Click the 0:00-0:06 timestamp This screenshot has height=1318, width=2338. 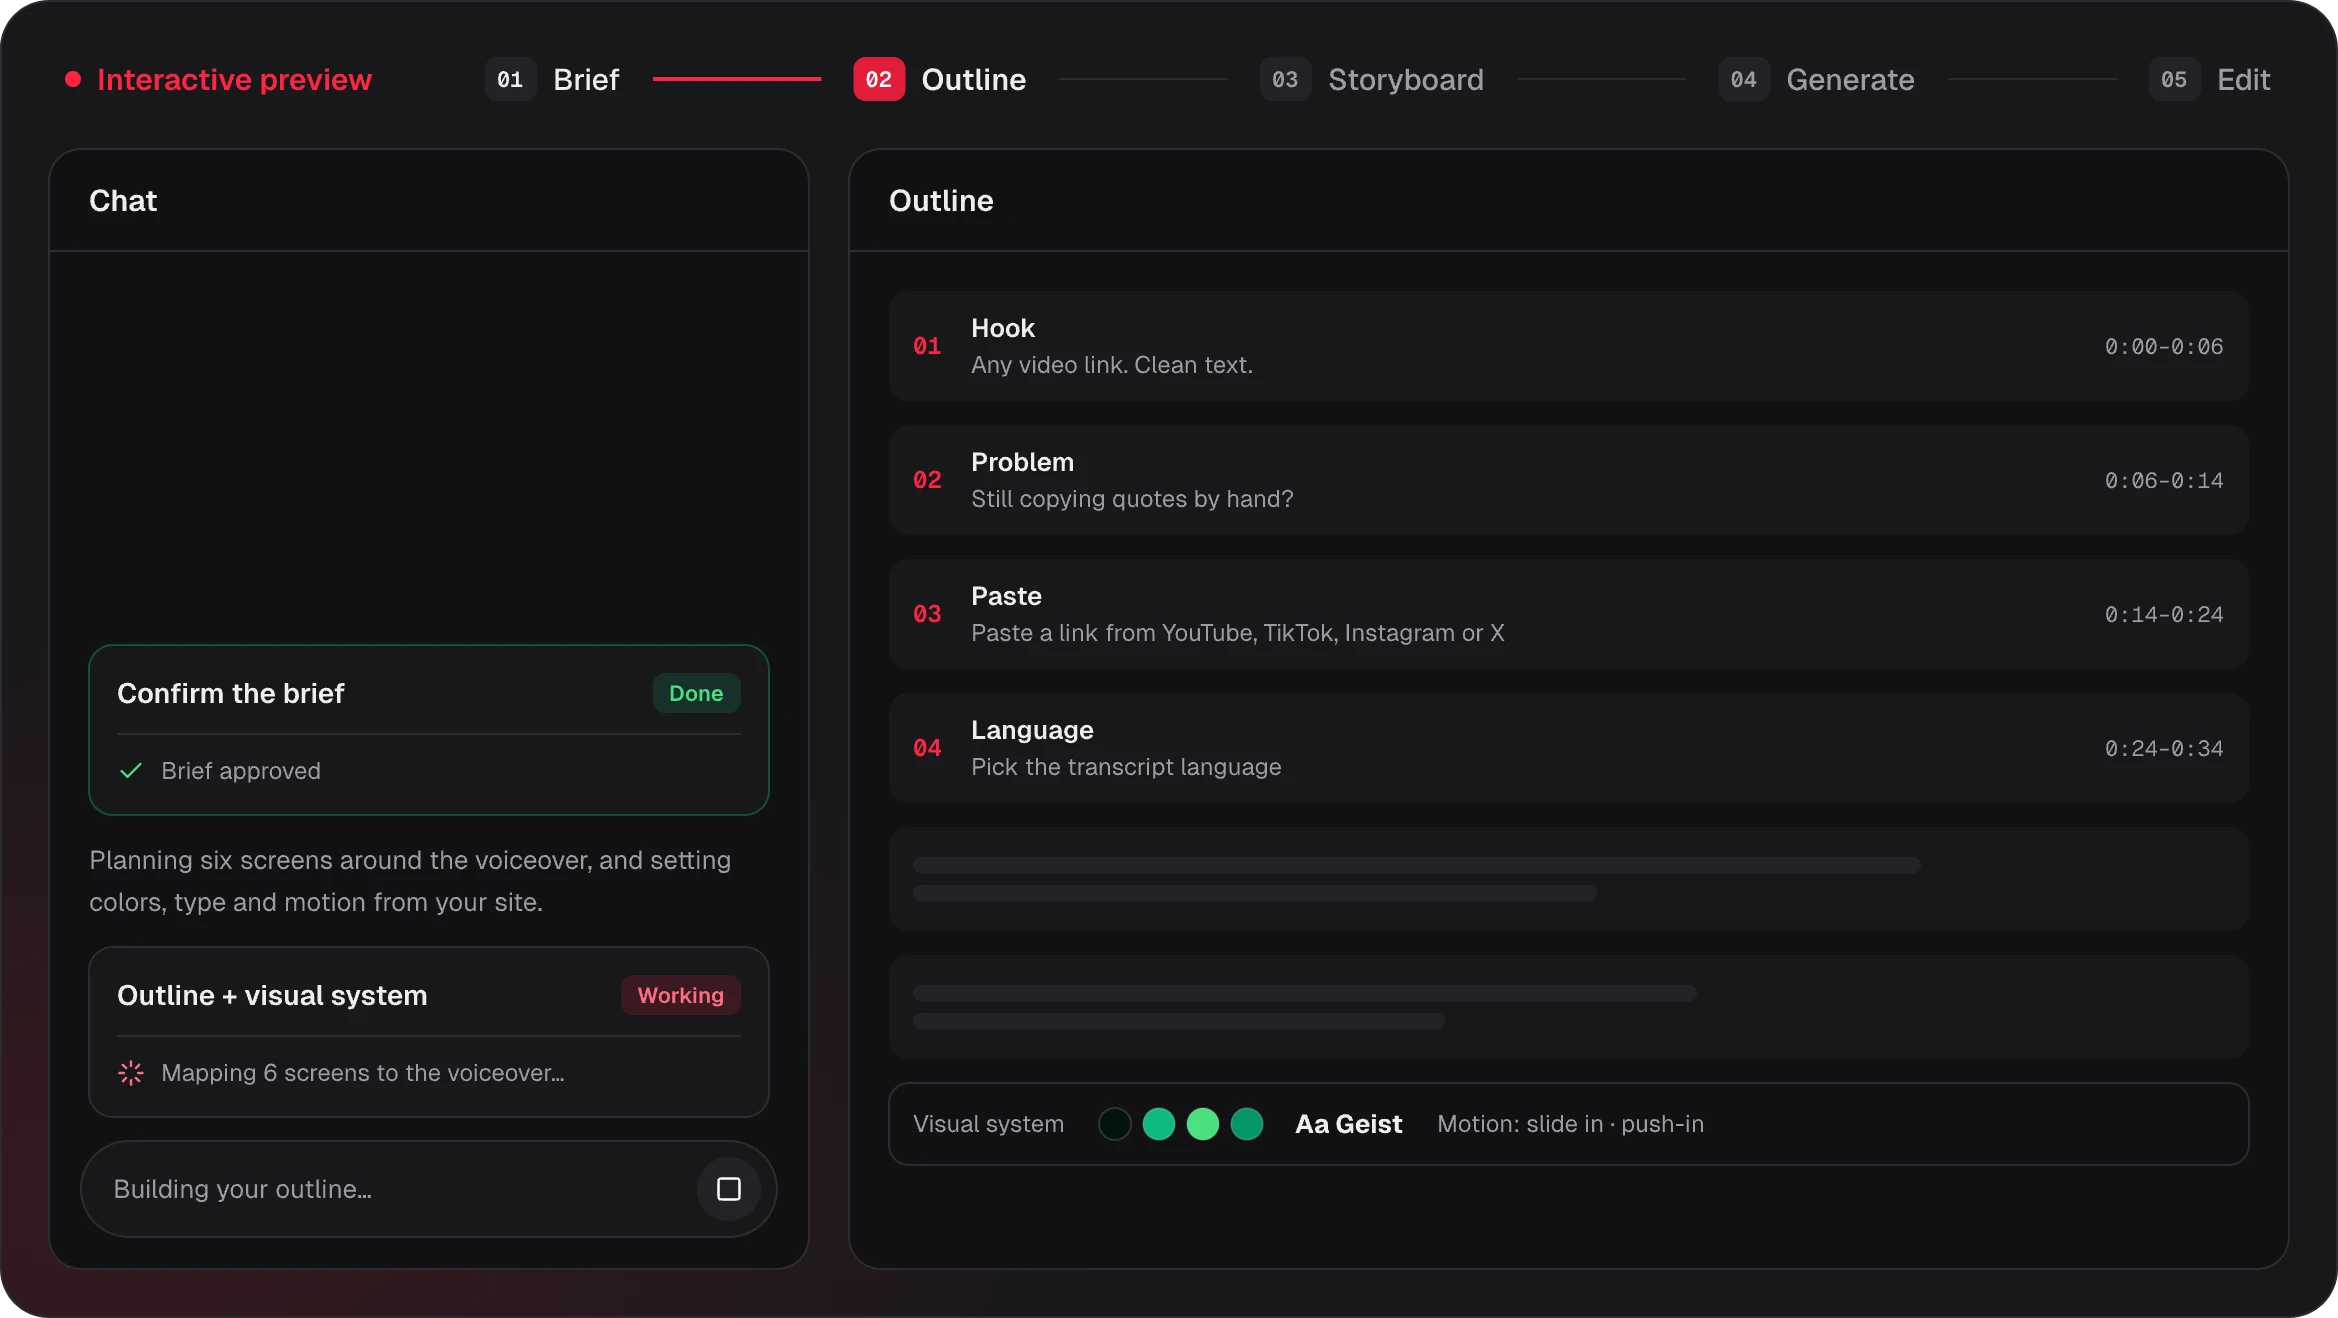[x=2164, y=346]
